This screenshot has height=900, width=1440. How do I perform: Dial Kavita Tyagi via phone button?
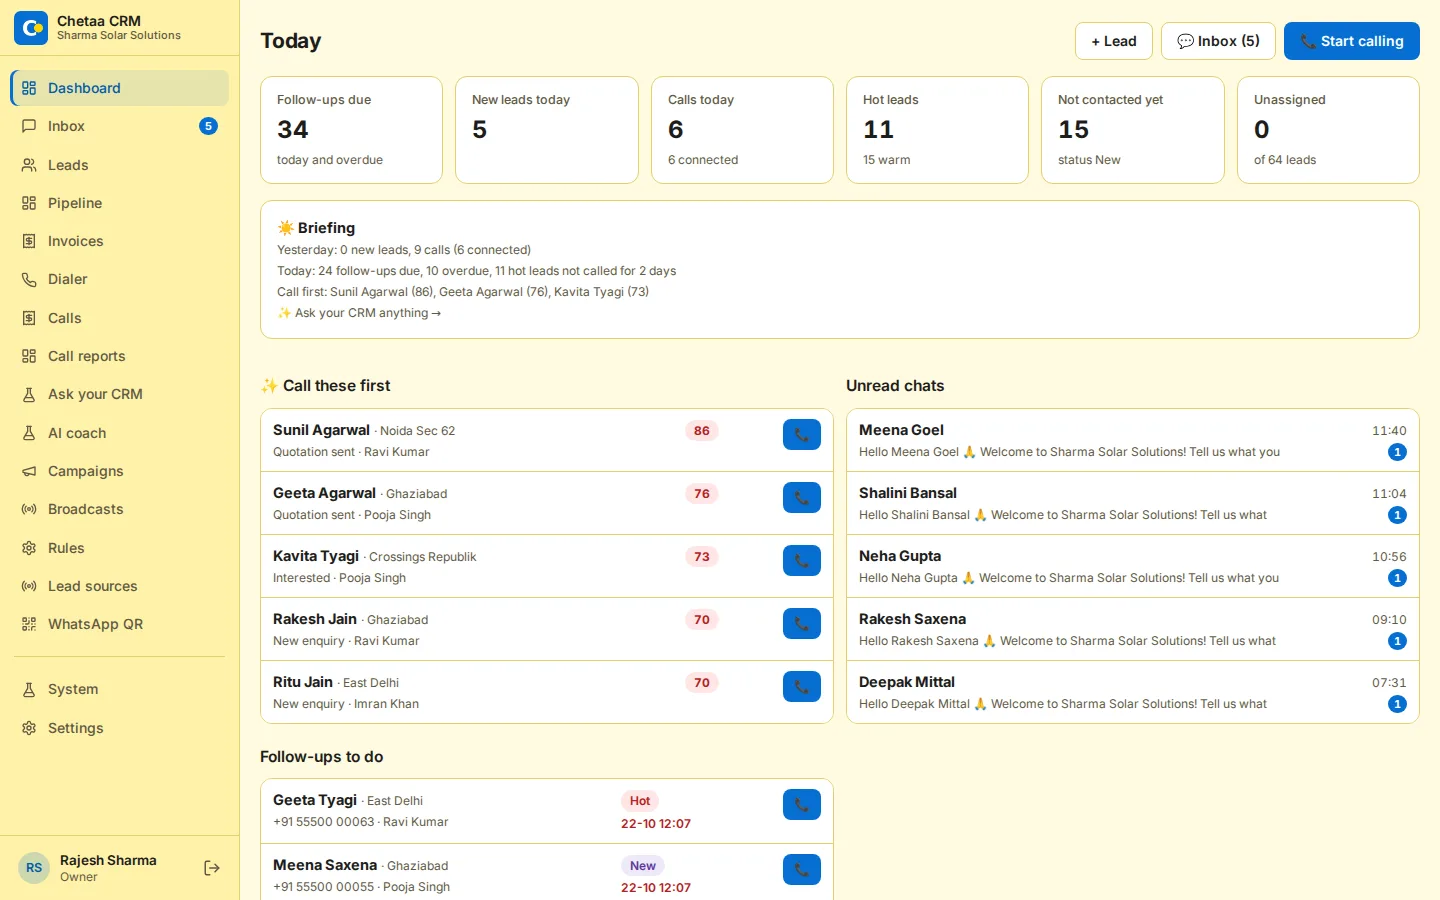click(x=801, y=561)
